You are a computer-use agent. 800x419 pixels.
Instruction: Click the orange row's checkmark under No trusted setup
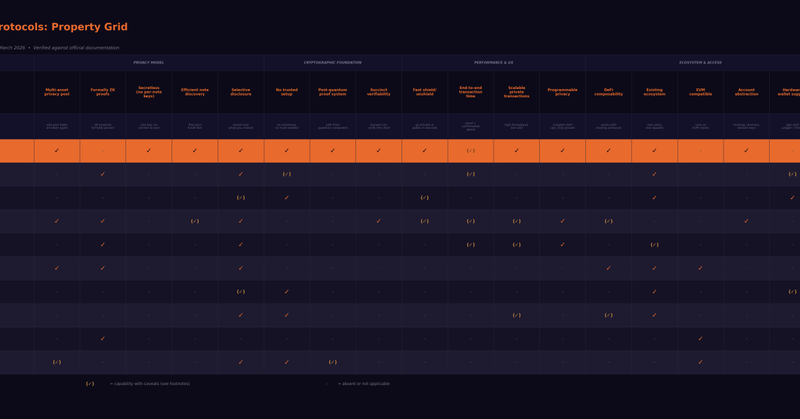point(287,151)
